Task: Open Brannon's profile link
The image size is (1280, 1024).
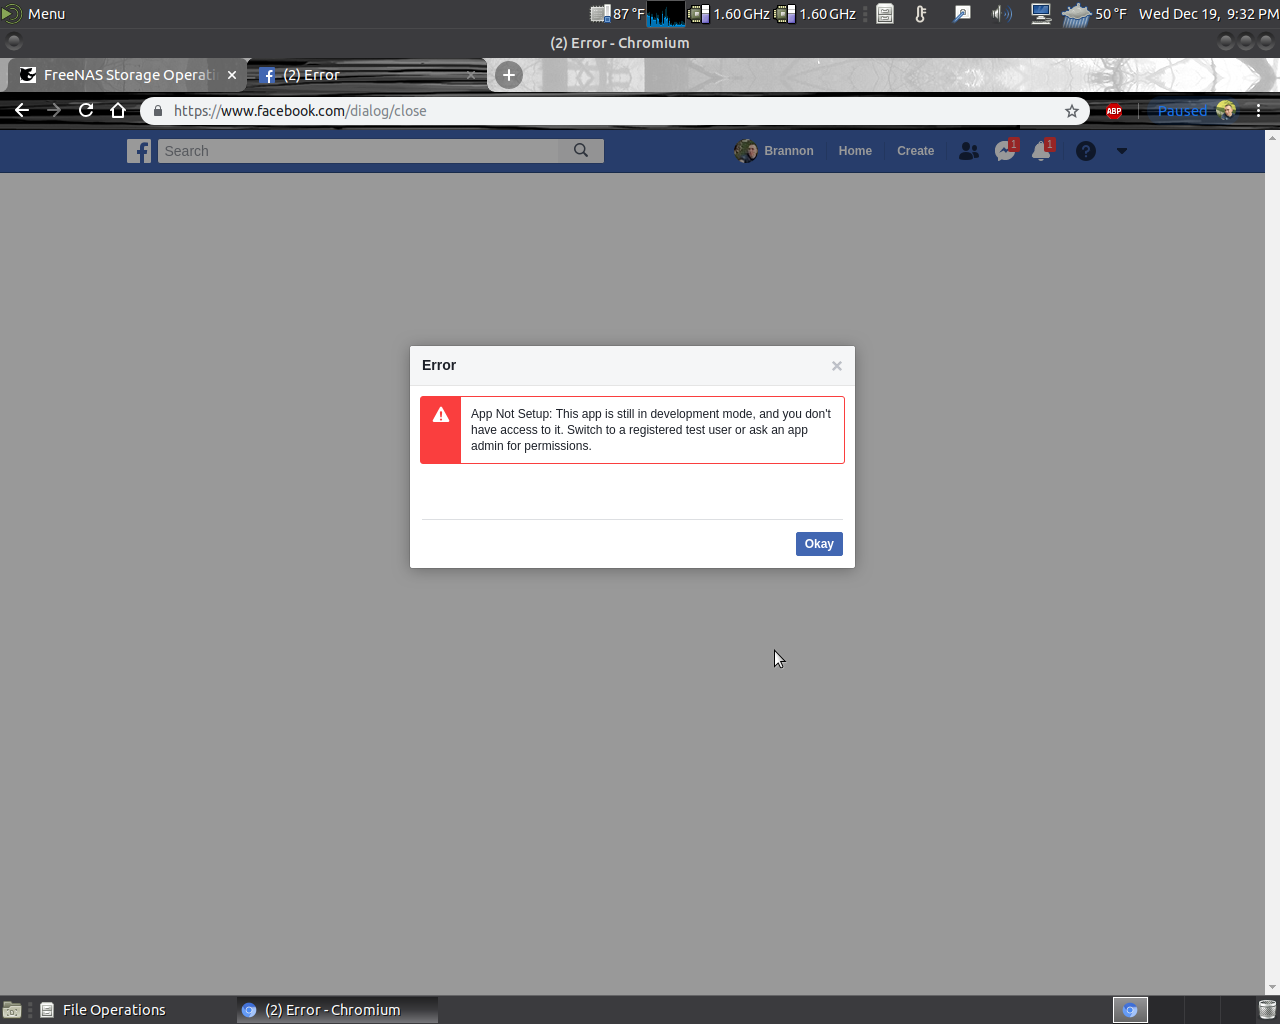Action: click(774, 151)
